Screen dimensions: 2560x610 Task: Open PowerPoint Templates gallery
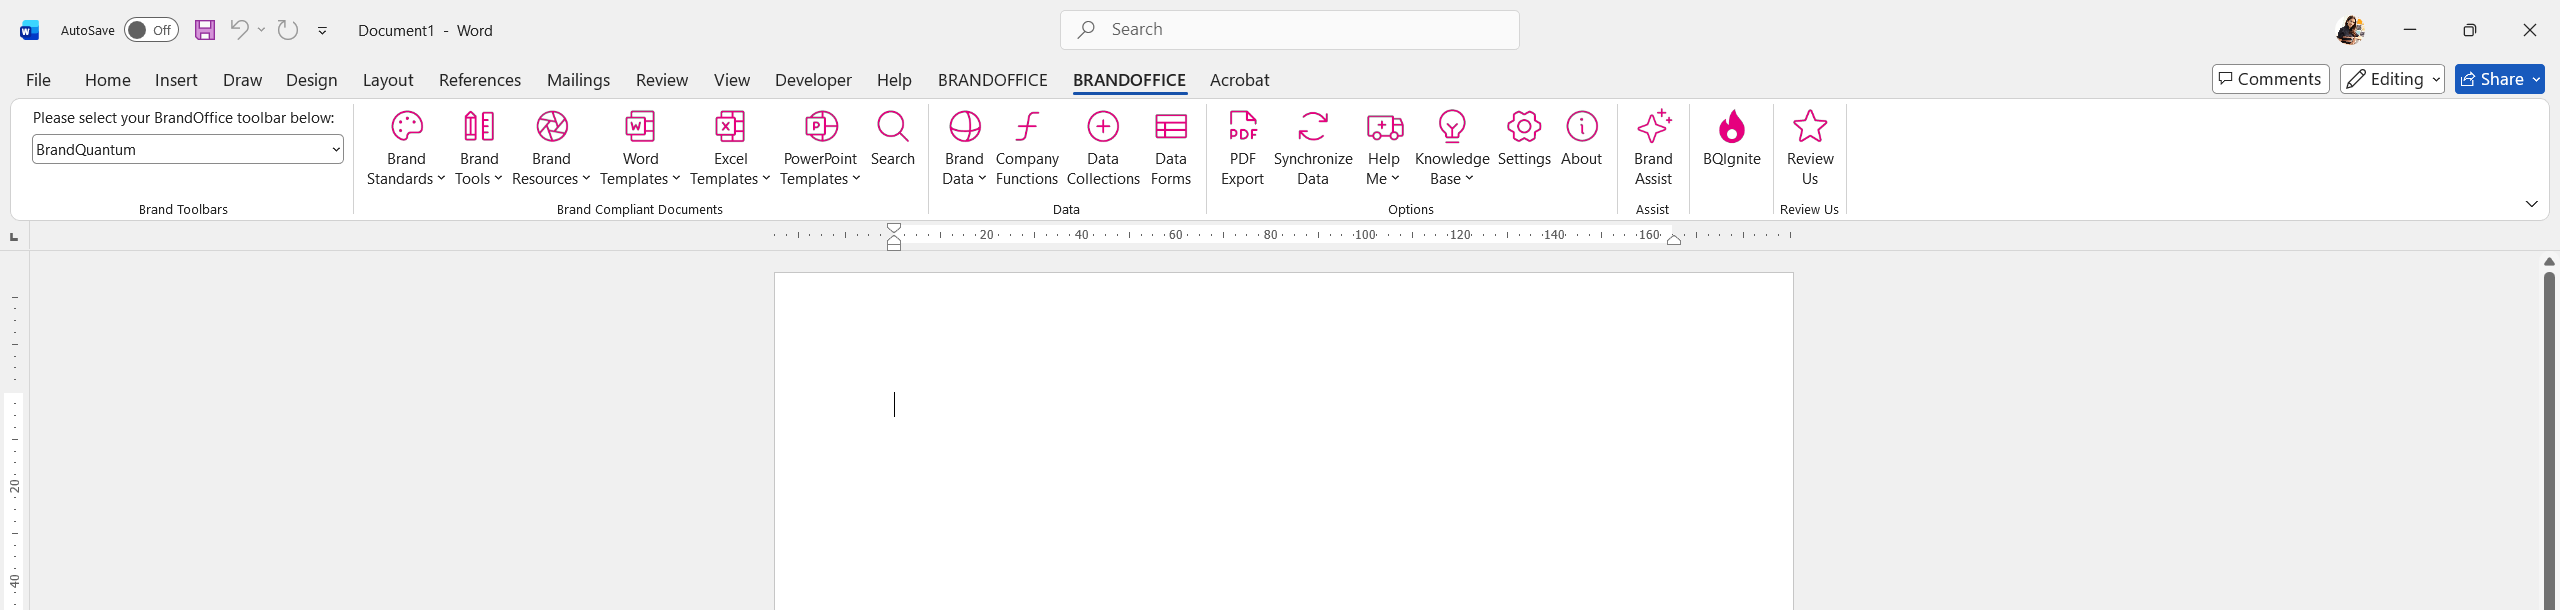pos(820,148)
